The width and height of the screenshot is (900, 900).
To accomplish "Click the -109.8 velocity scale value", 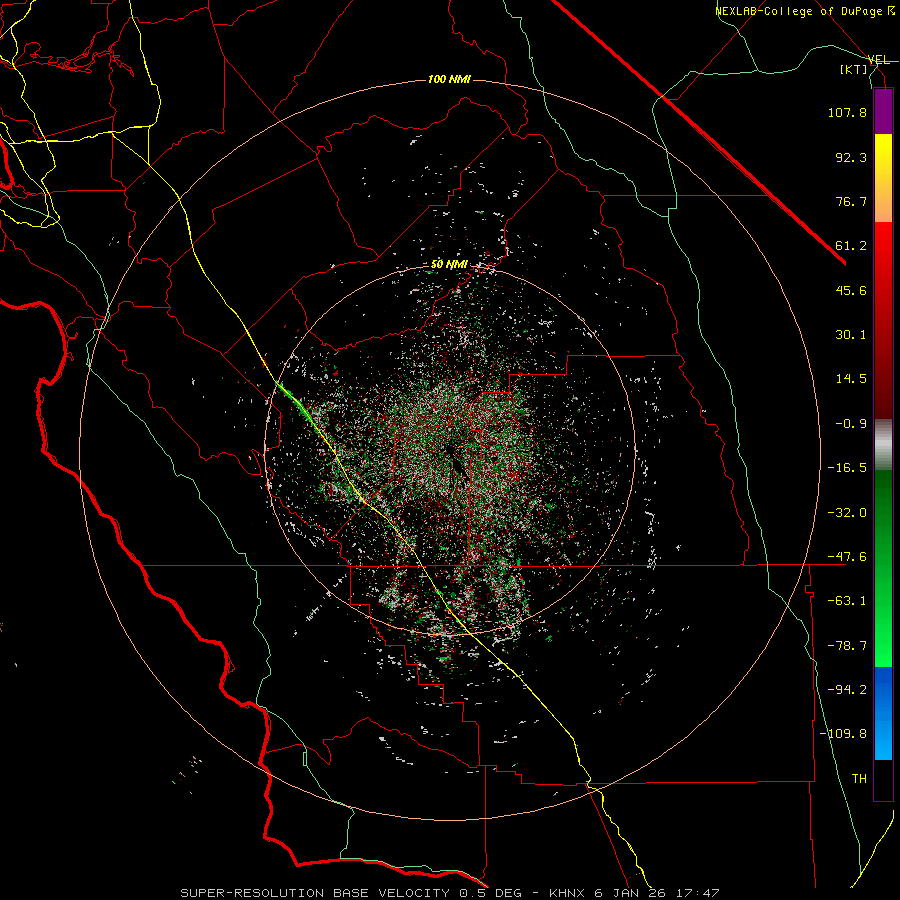I will click(843, 734).
